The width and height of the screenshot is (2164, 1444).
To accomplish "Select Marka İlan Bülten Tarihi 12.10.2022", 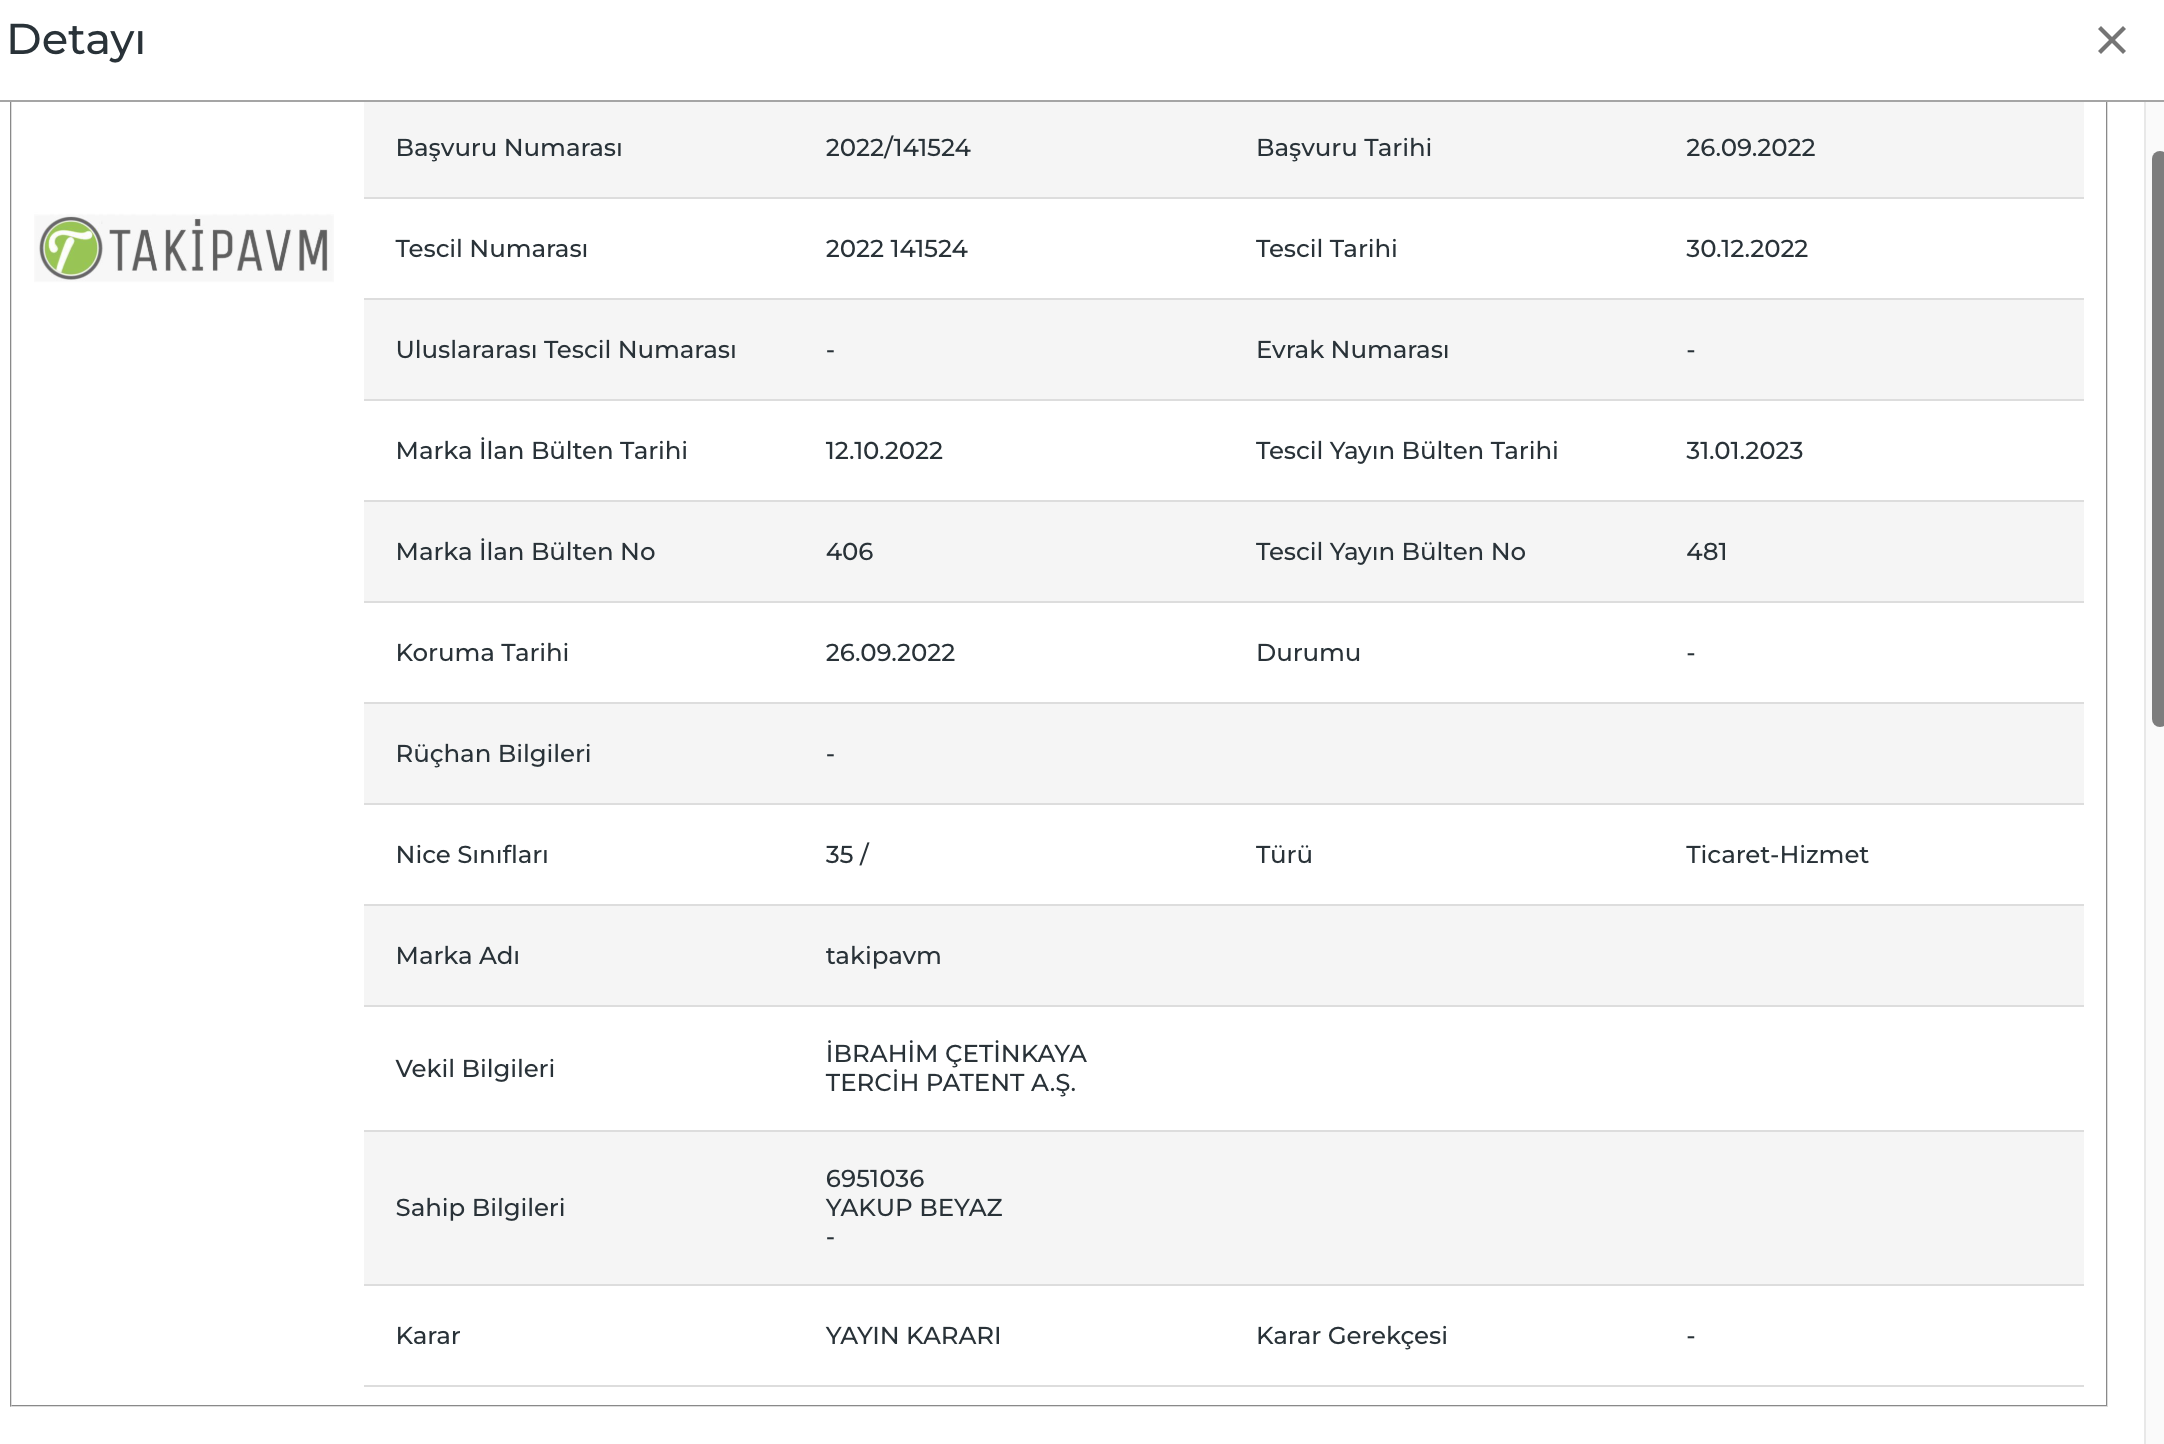I will click(884, 451).
